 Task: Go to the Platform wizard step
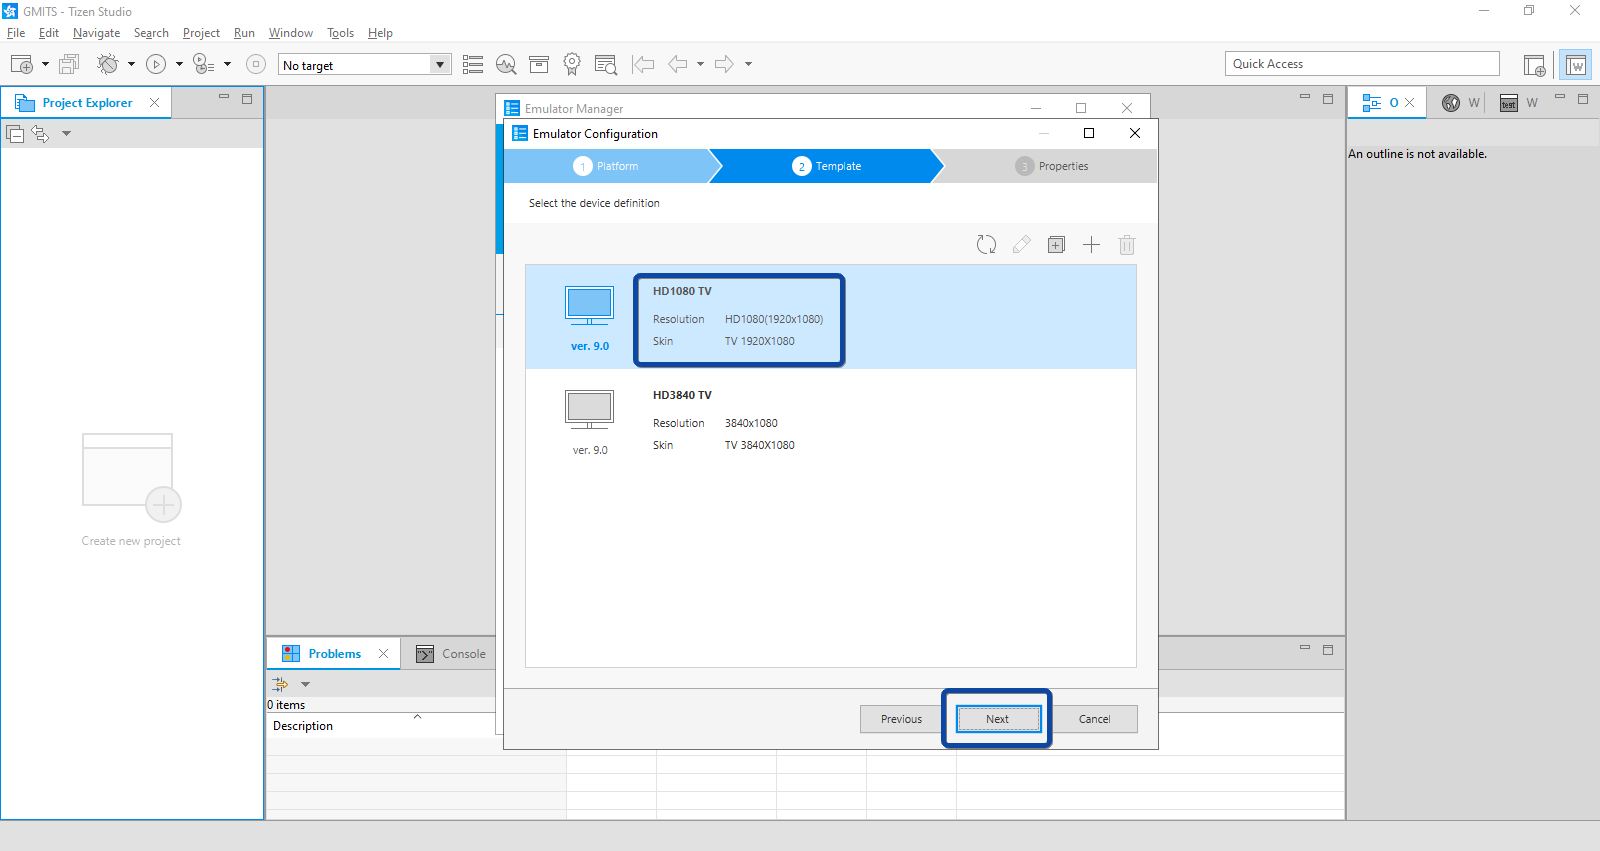point(606,166)
